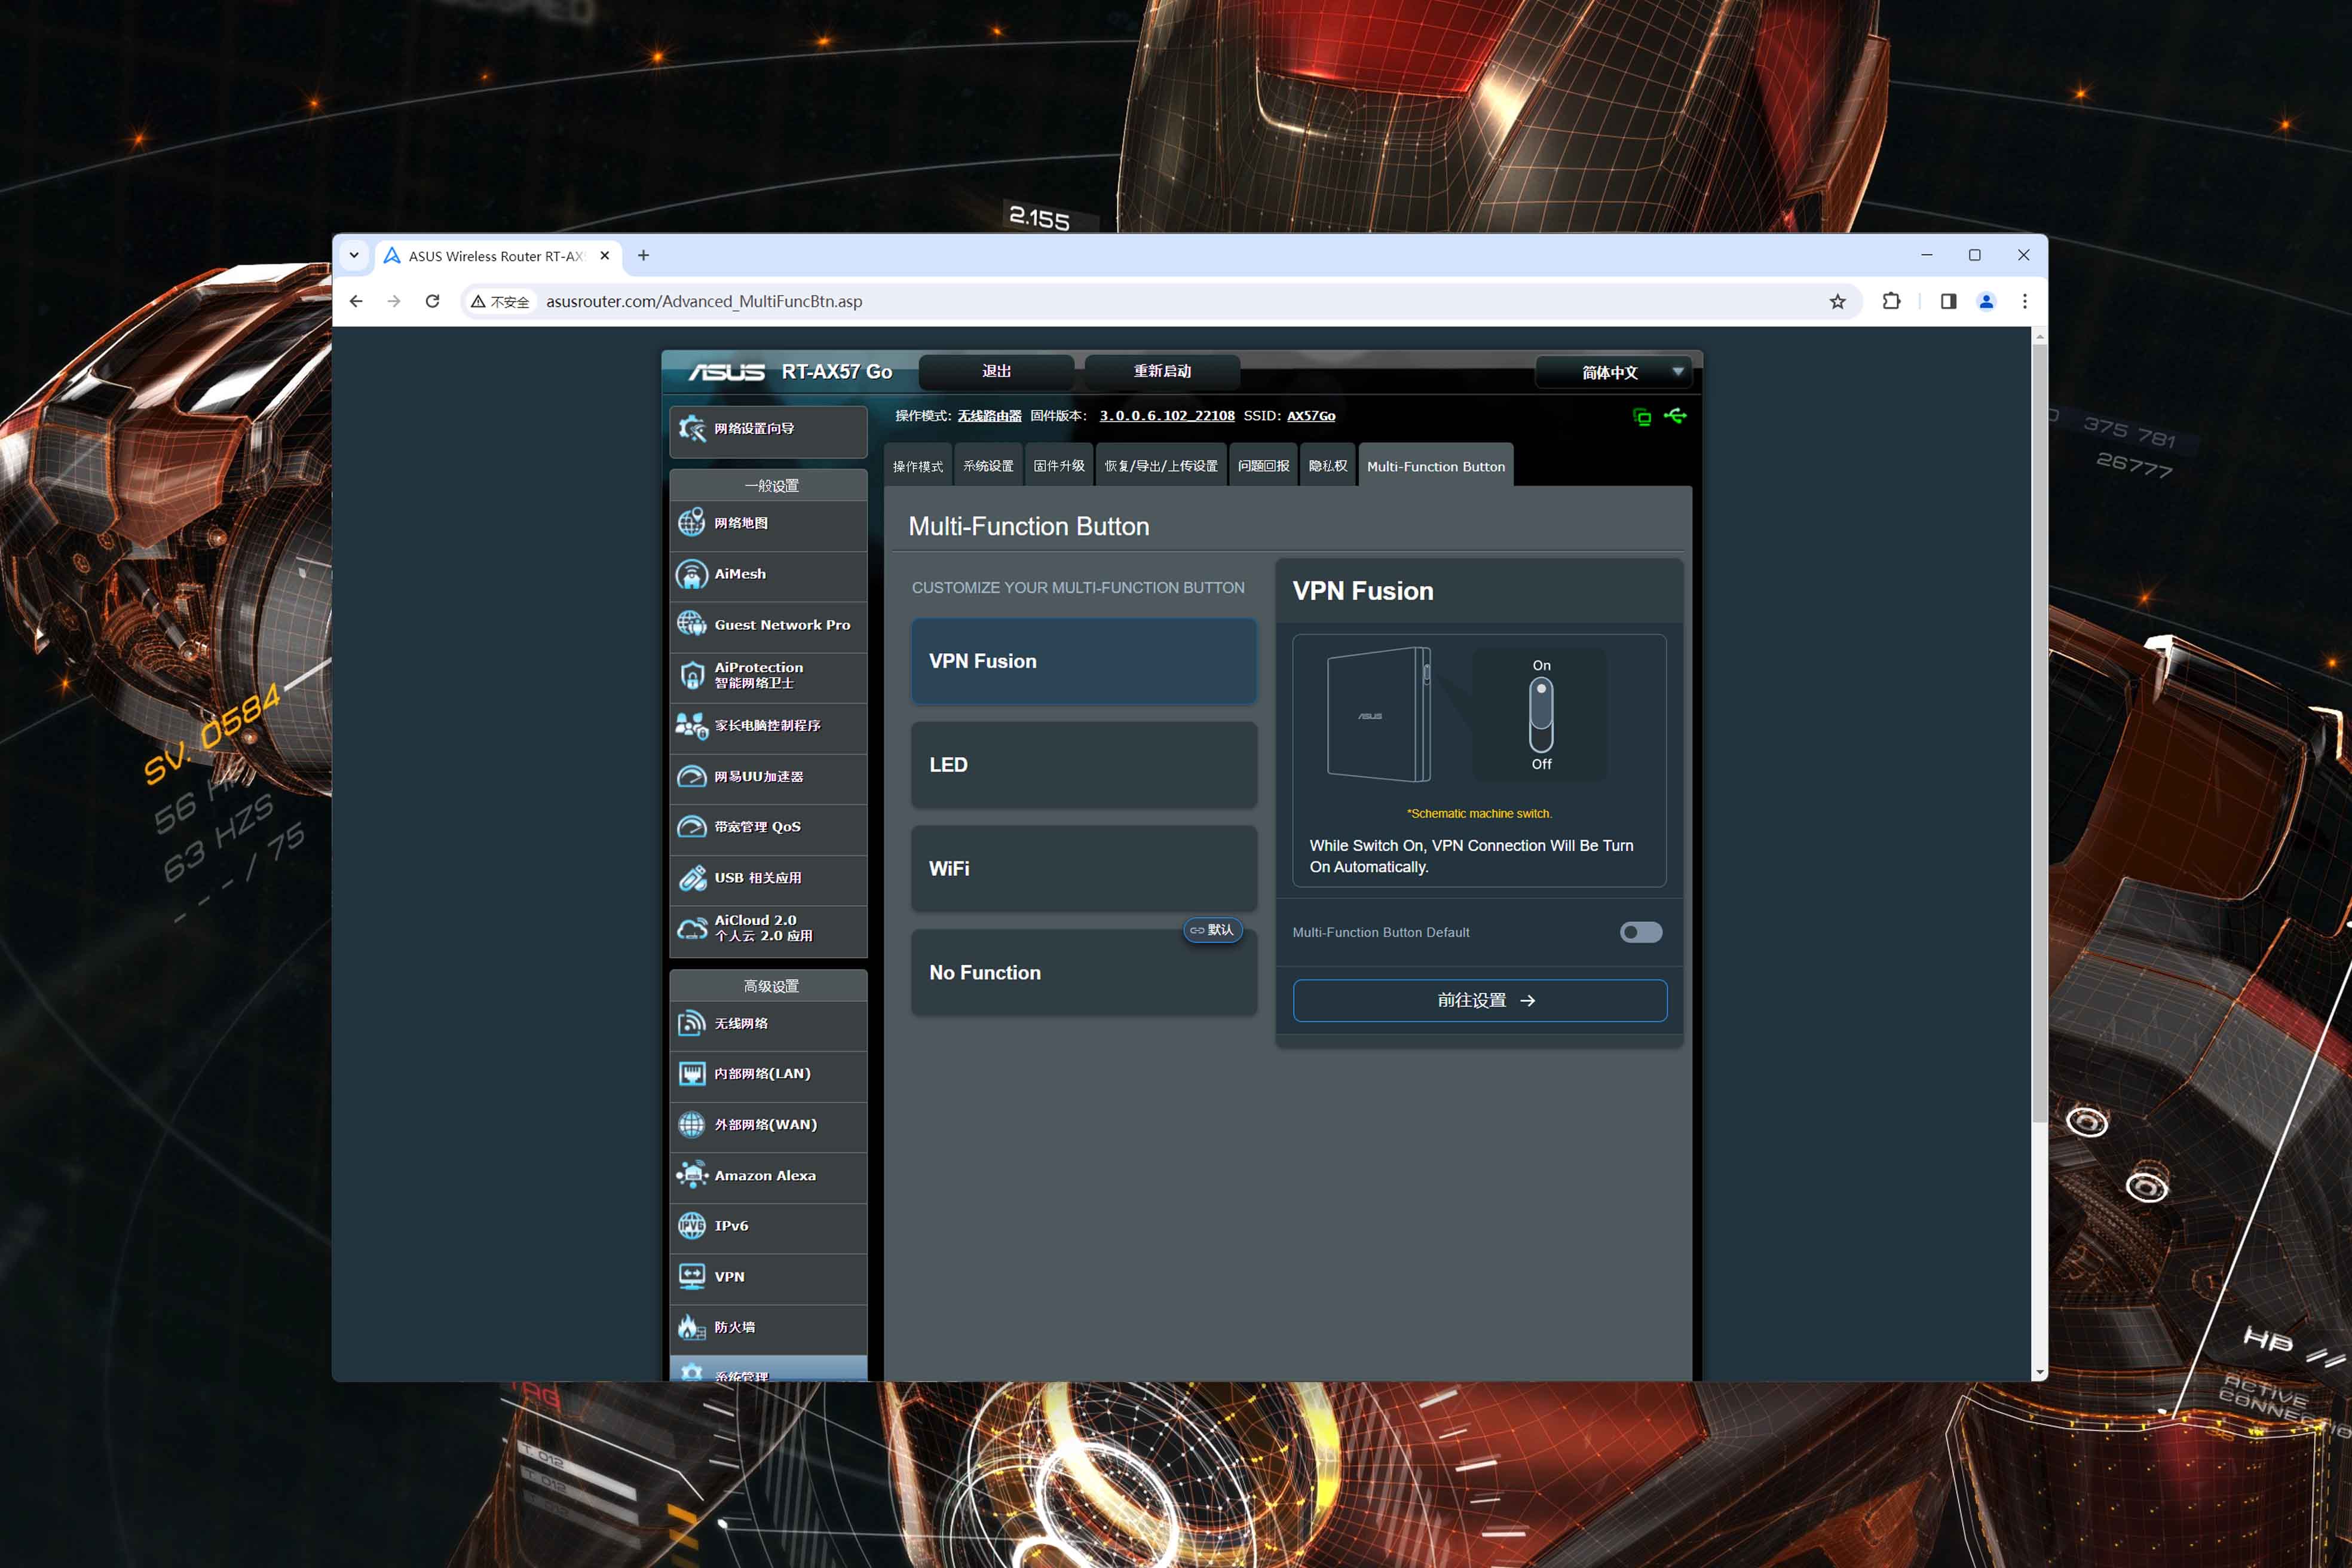This screenshot has height=1568, width=2352.
Task: Open the Chrome side panel icon
Action: click(x=1948, y=301)
